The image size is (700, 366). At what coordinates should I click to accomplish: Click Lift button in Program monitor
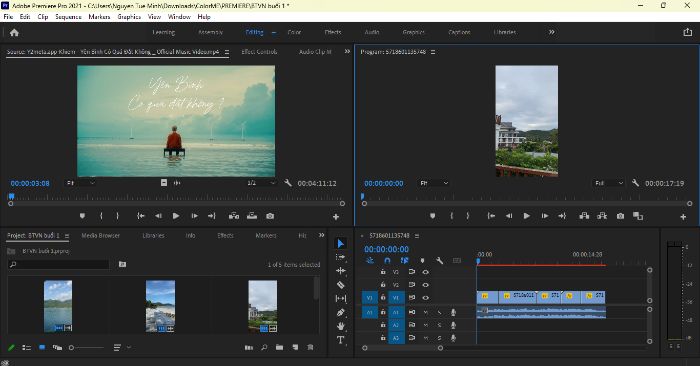point(584,216)
